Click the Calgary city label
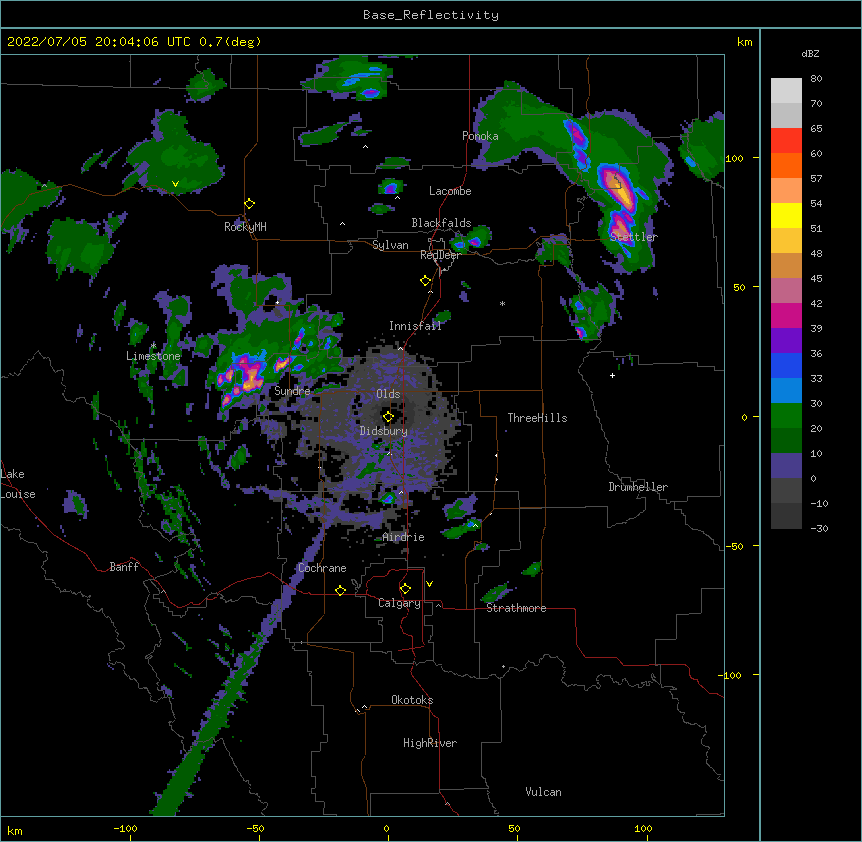Viewport: 862px width, 842px height. [x=399, y=603]
